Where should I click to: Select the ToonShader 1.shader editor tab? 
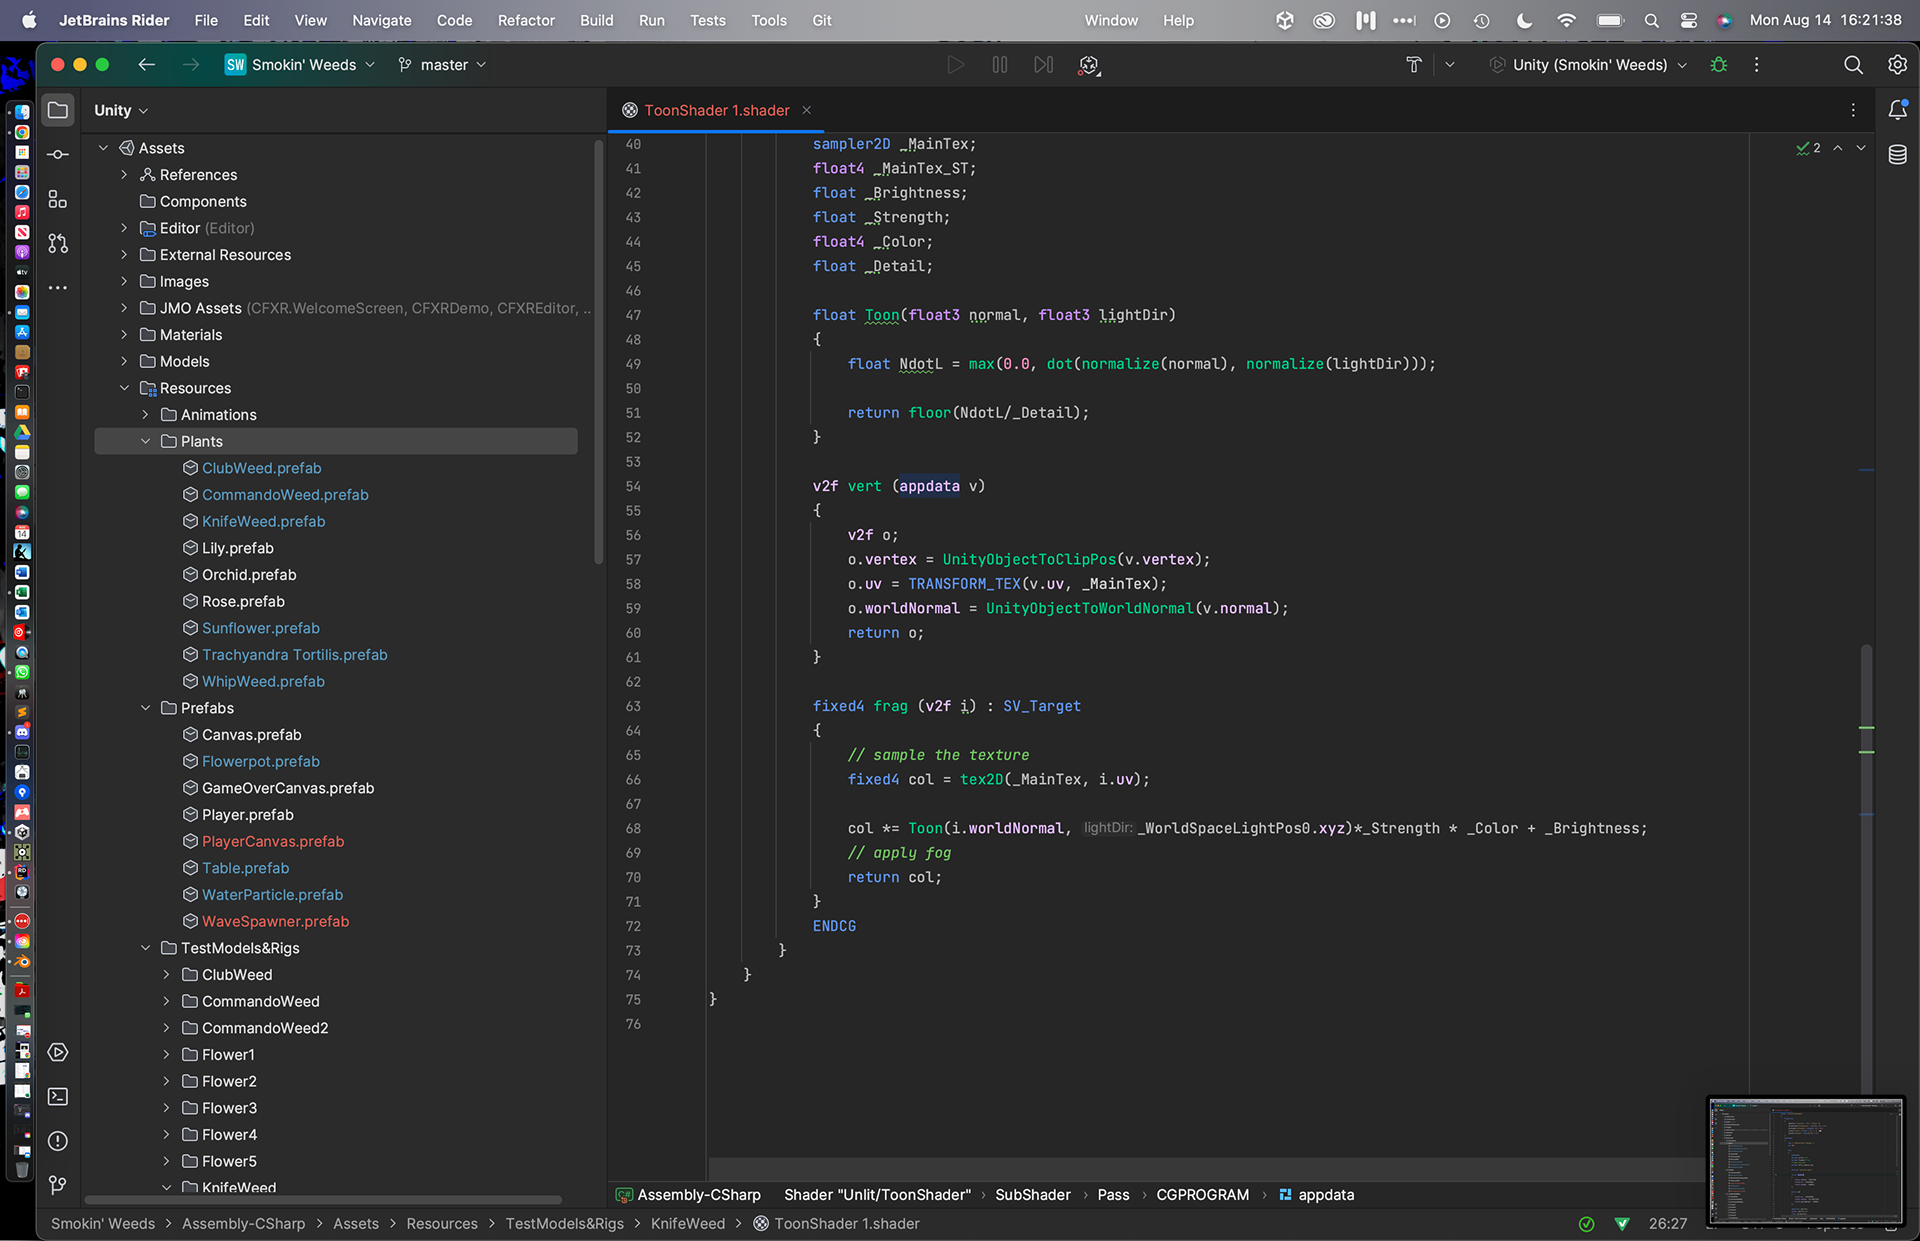pos(716,110)
